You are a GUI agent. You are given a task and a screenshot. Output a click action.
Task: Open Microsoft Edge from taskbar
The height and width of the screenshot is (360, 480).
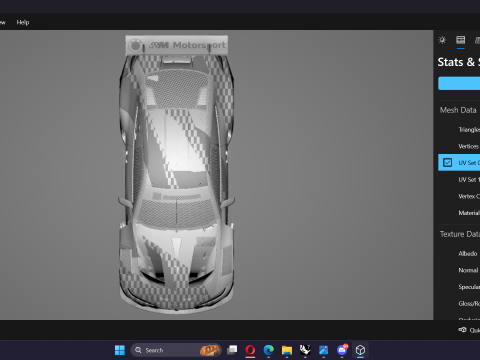click(x=269, y=350)
